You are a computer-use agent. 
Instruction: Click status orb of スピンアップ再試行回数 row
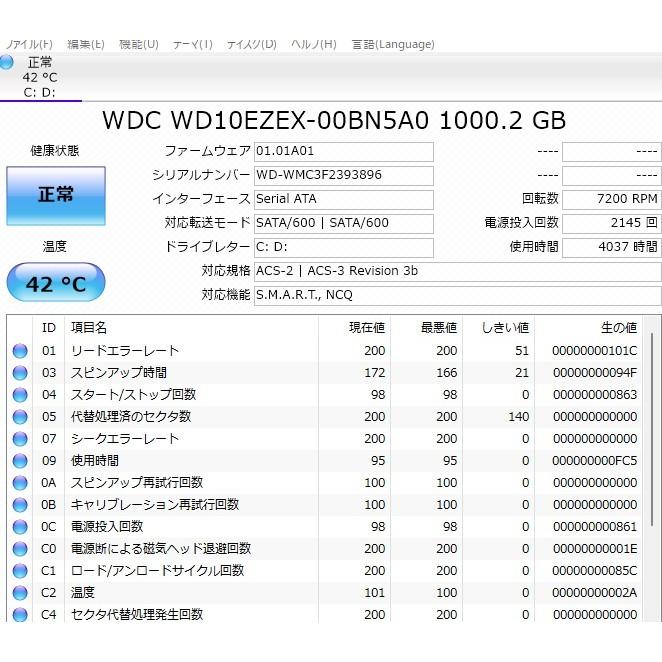[20, 483]
